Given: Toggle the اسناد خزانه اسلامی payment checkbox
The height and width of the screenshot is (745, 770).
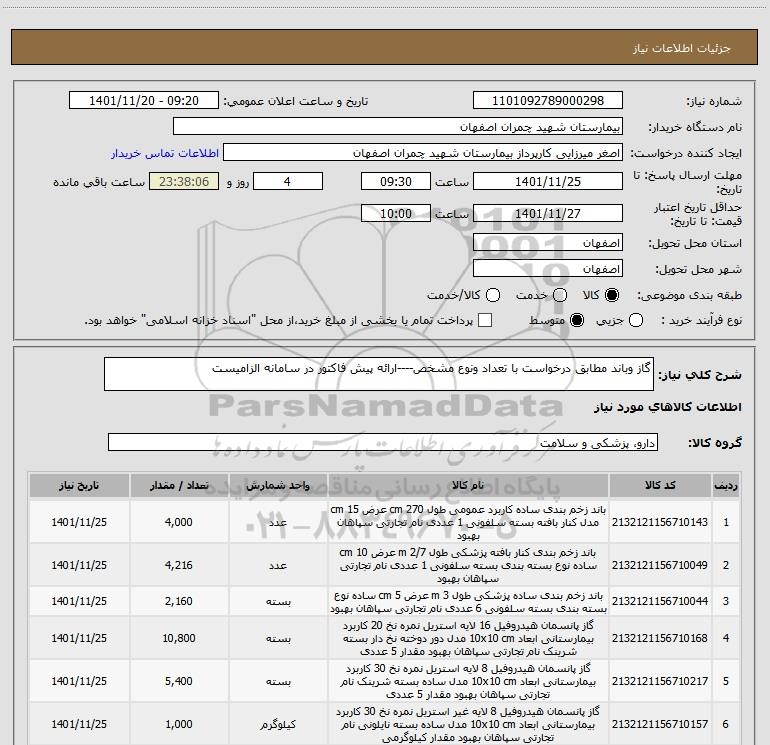Looking at the screenshot, I should (485, 320).
